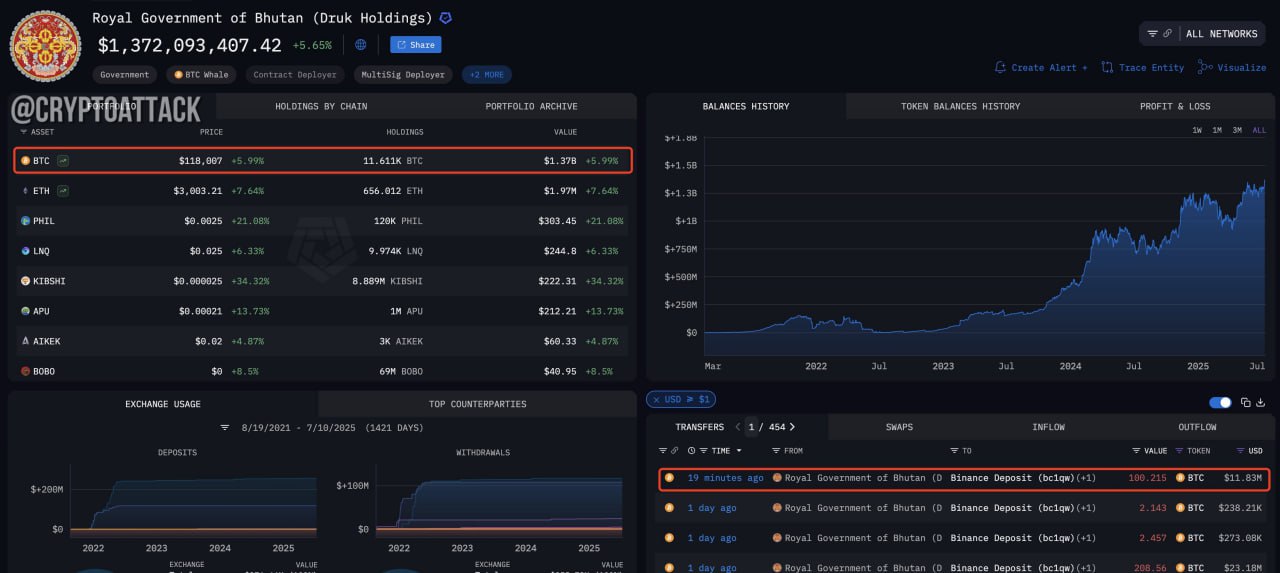Download transfers with the download icon
This screenshot has height=573, width=1280.
pos(1260,402)
